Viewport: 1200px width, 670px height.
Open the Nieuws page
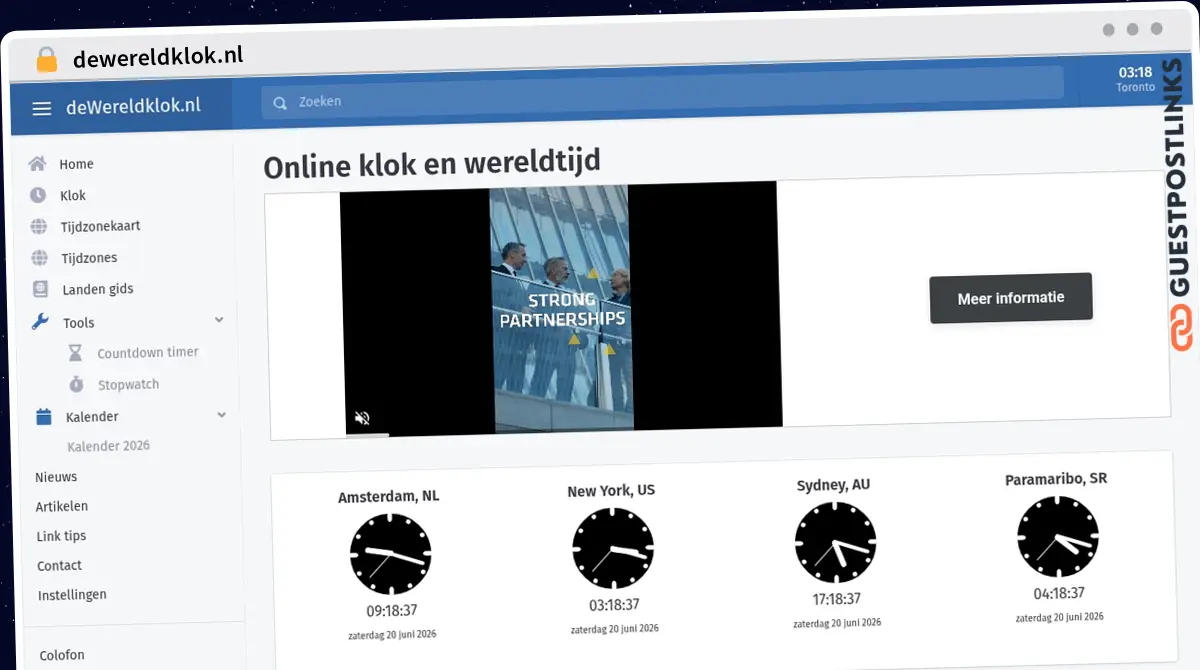[x=56, y=477]
